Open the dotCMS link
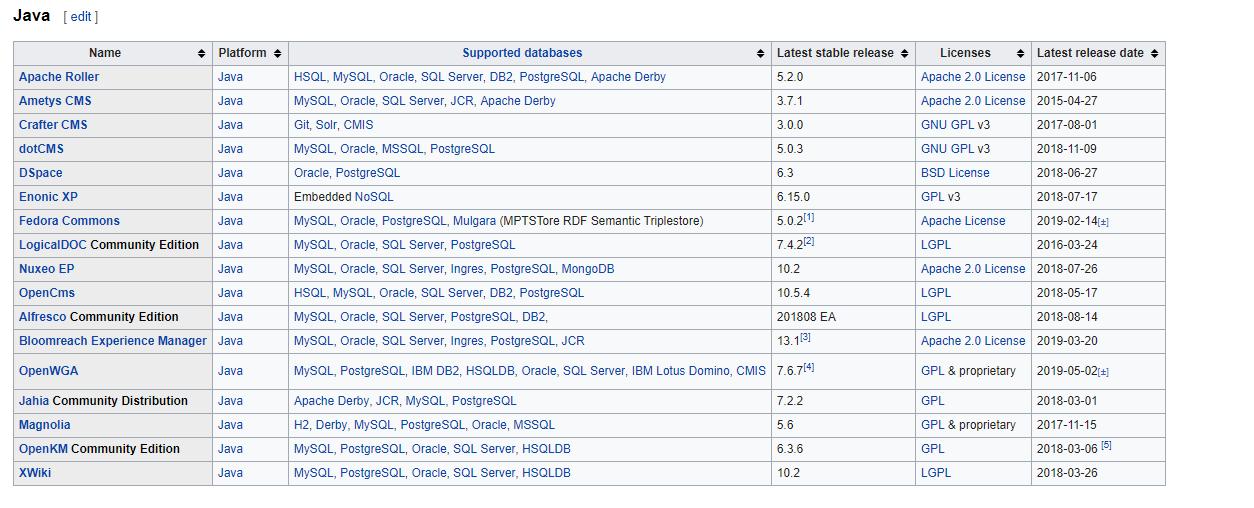 point(41,149)
